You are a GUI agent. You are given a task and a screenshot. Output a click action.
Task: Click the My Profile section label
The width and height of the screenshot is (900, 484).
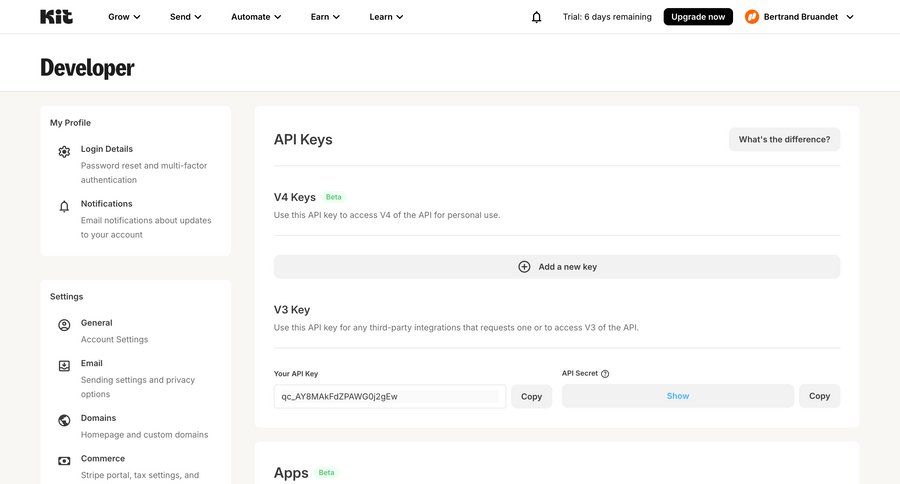70,122
